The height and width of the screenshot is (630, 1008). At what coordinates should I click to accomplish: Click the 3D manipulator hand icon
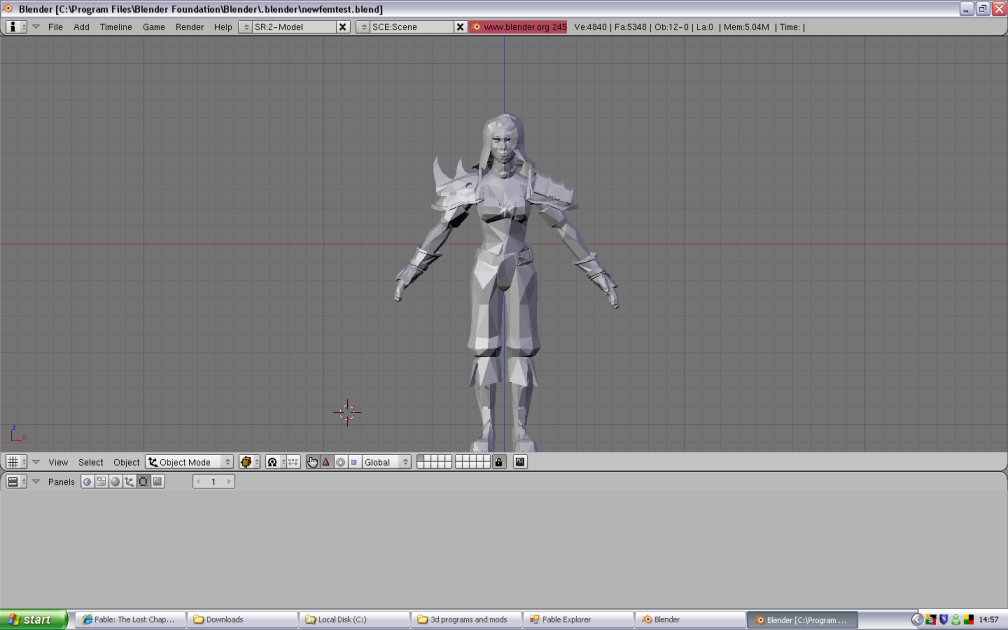click(x=313, y=462)
